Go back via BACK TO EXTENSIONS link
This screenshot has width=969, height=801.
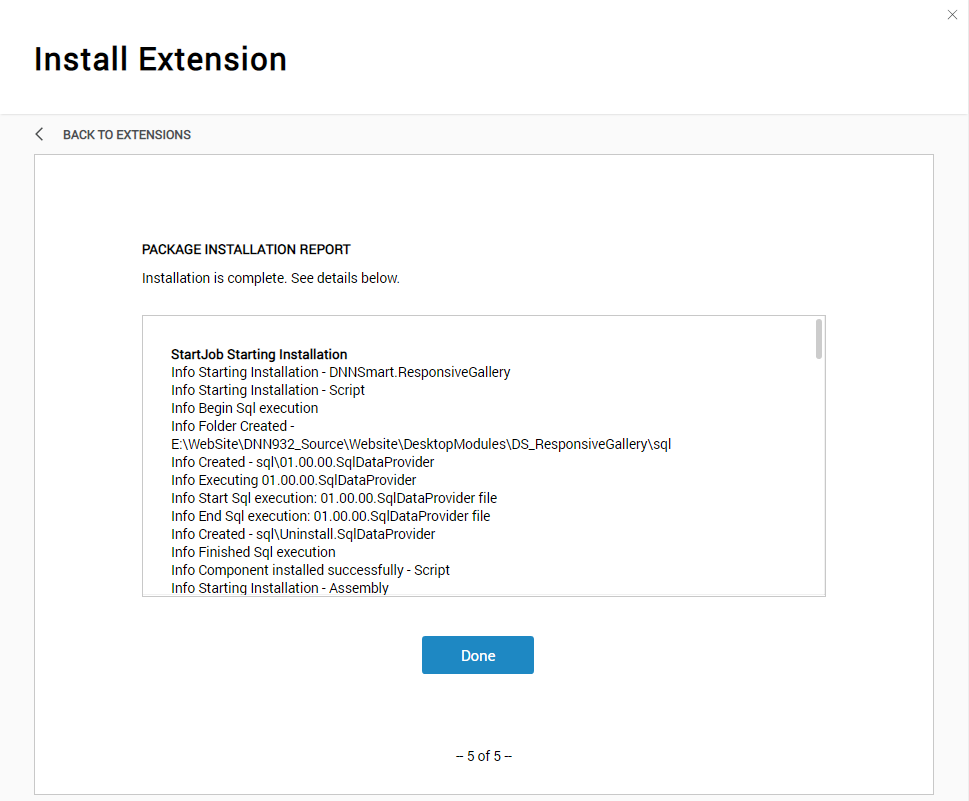click(127, 135)
